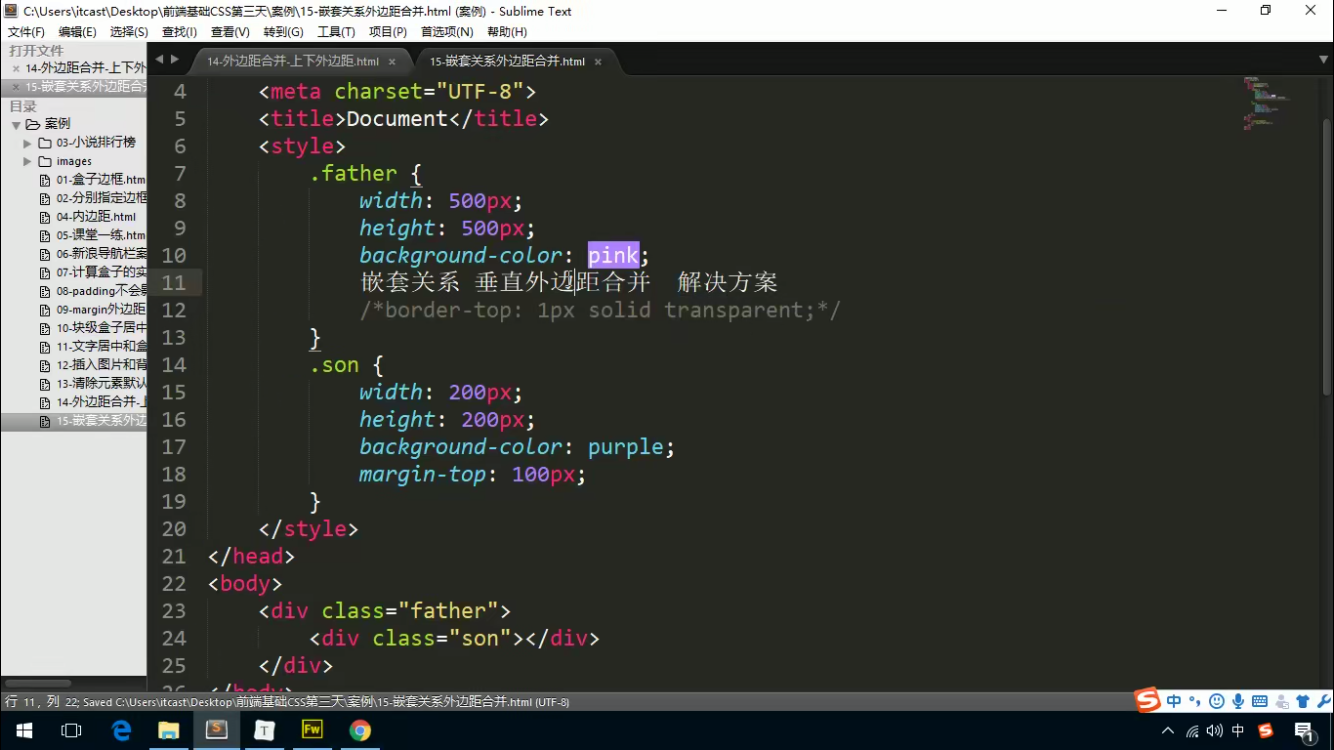The height and width of the screenshot is (750, 1334).
Task: Open the 首选项(N) menu
Action: [447, 32]
